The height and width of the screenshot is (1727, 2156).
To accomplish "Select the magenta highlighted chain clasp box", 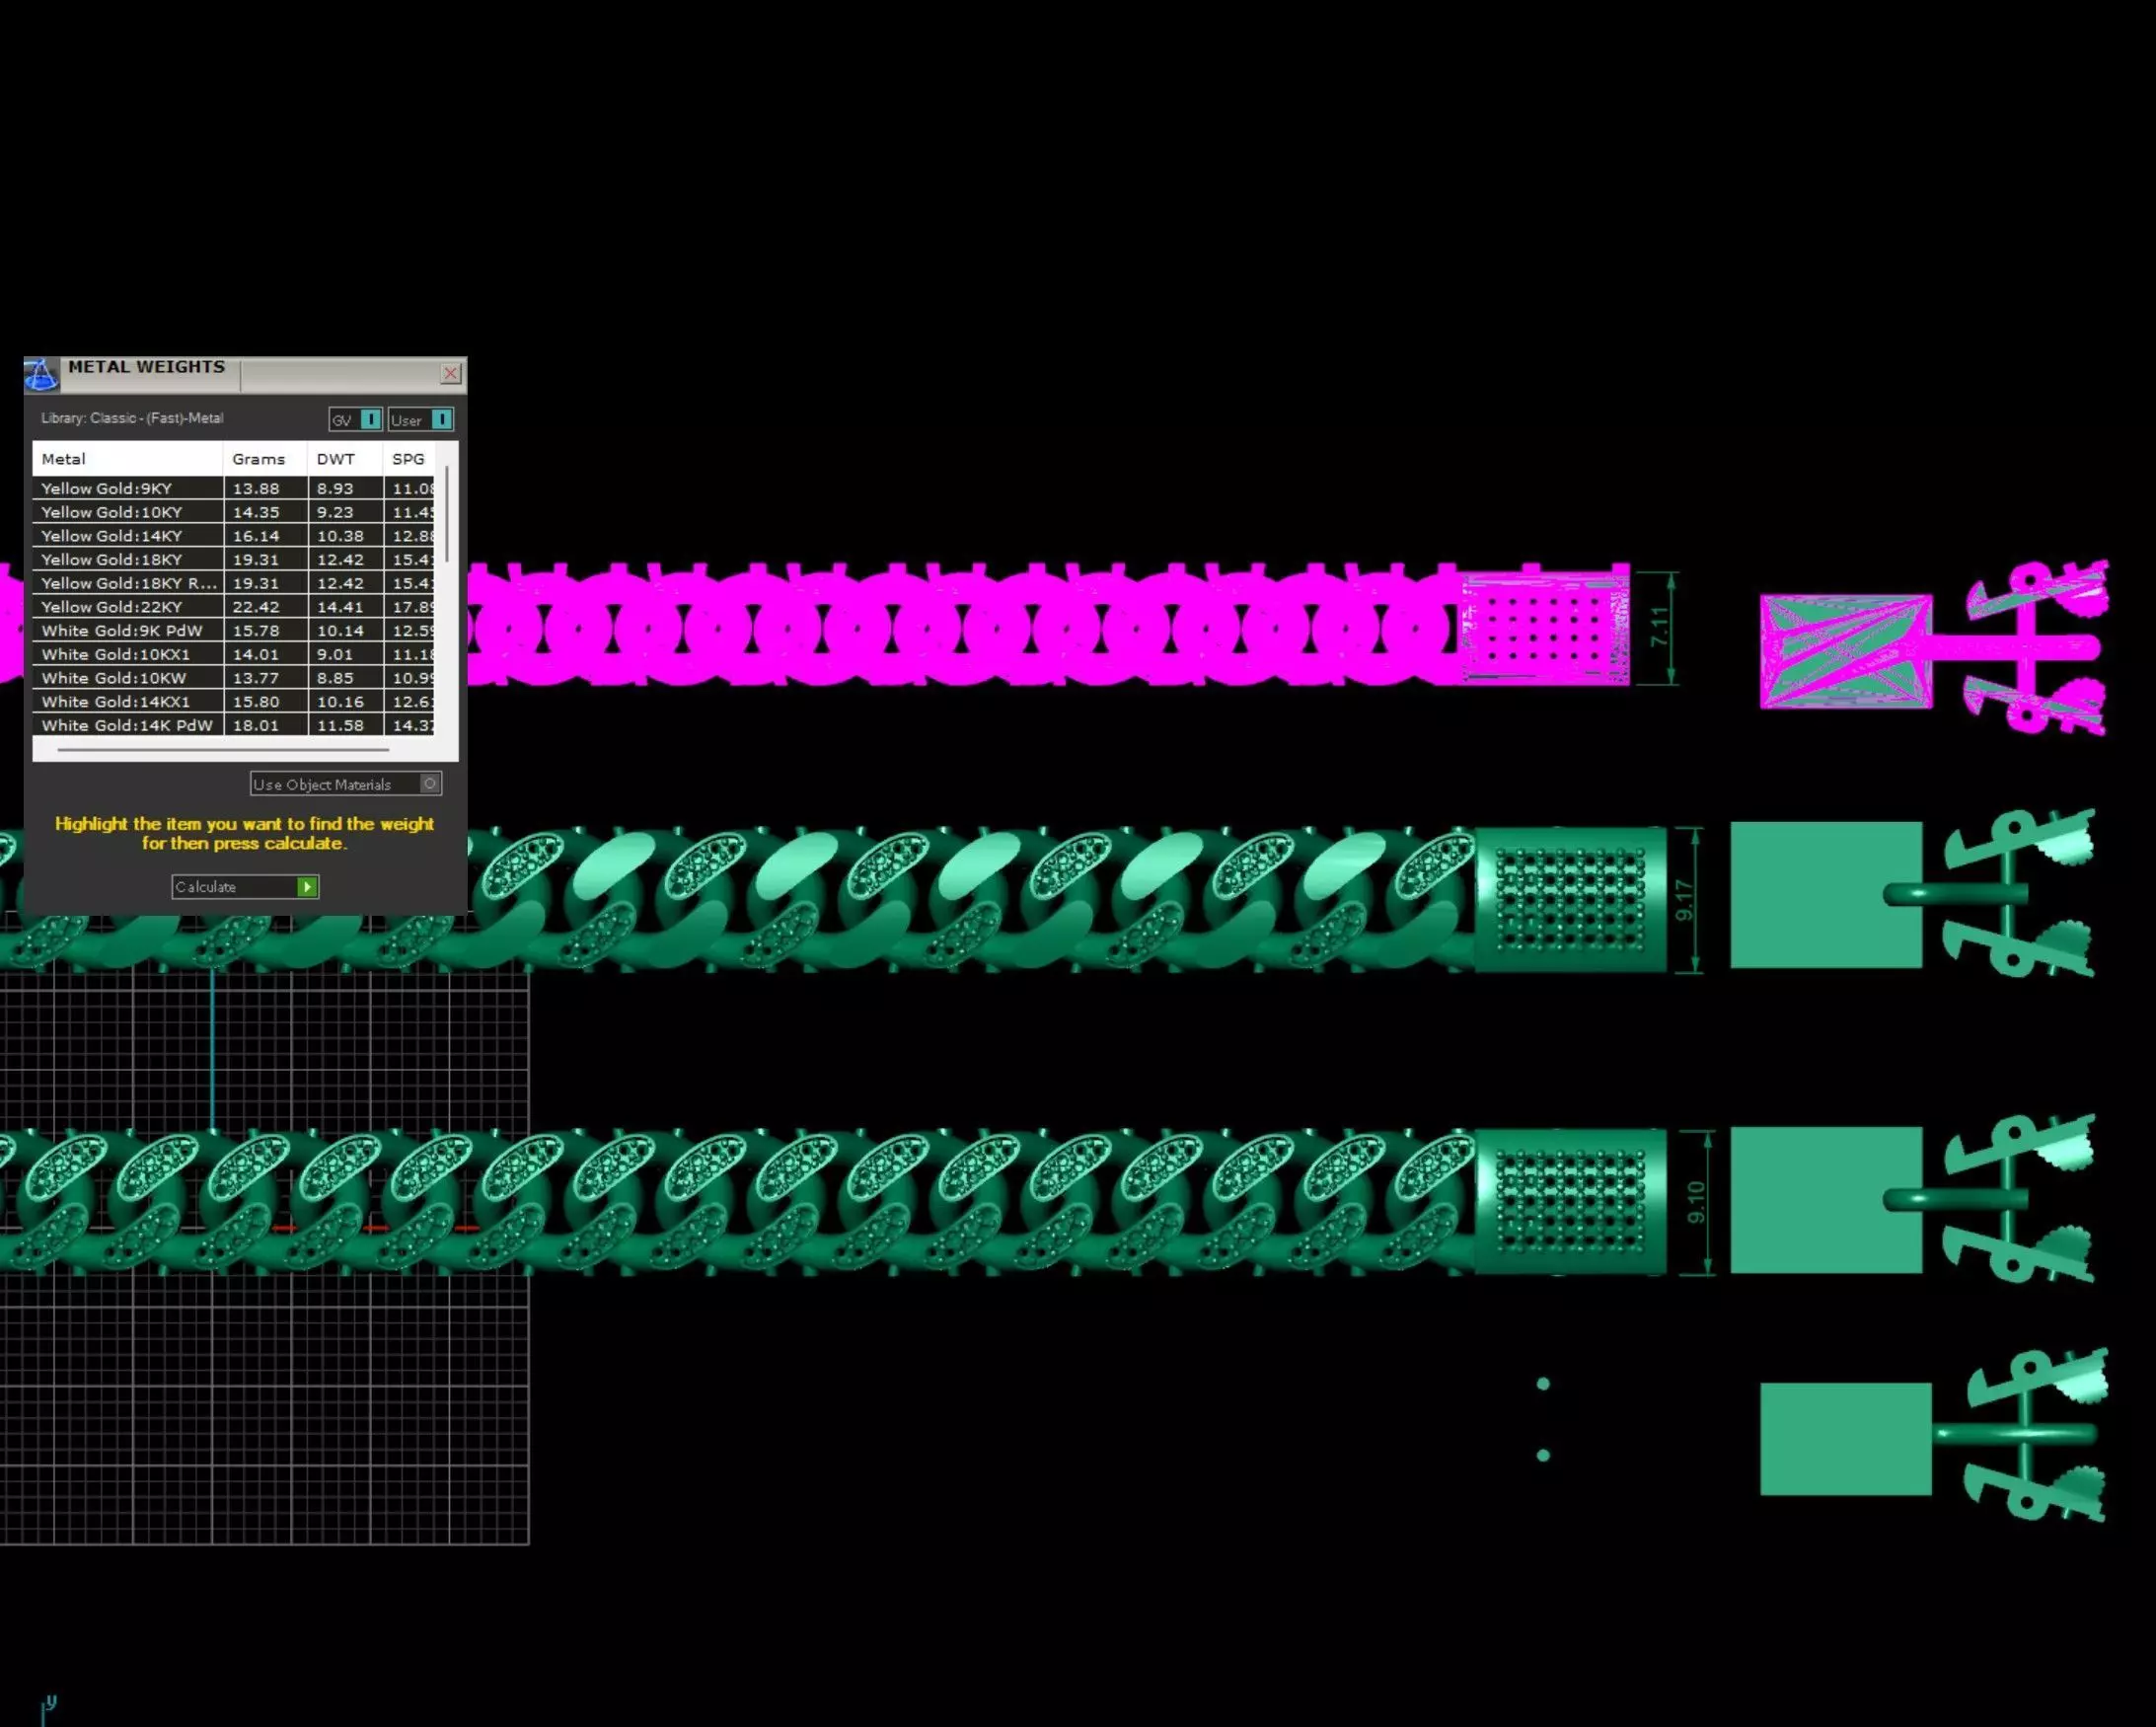I will point(1543,626).
